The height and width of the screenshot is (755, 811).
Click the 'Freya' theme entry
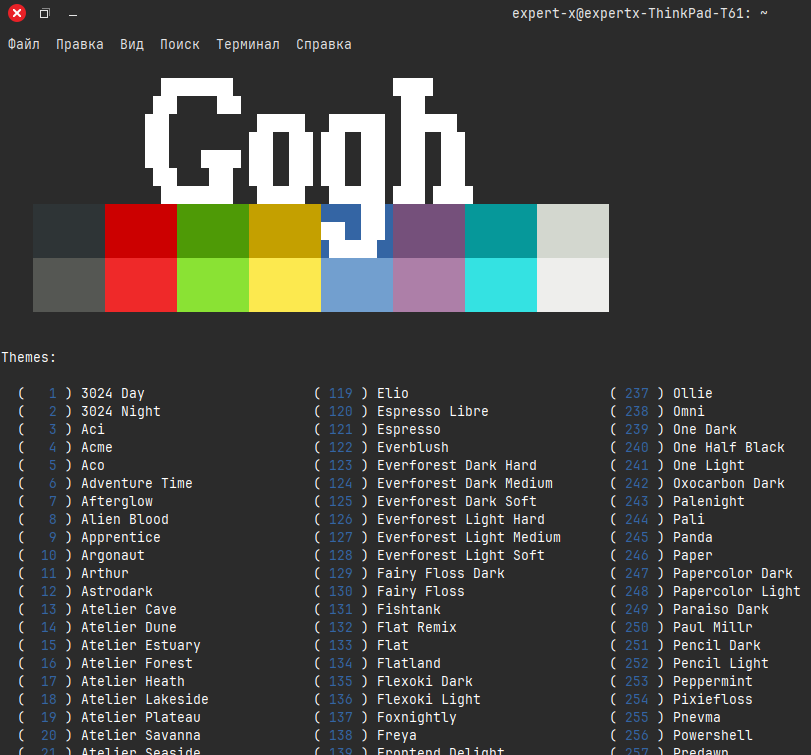(x=397, y=735)
